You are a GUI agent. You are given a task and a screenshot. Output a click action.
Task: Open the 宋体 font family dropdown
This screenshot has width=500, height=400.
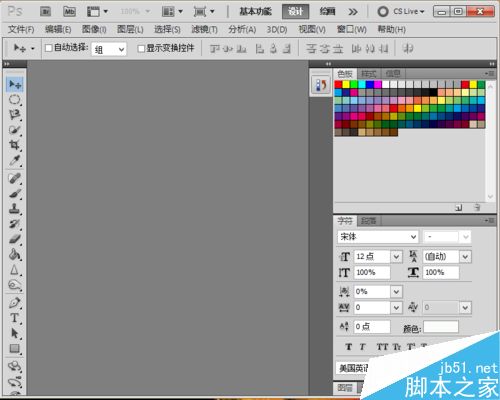[378, 237]
